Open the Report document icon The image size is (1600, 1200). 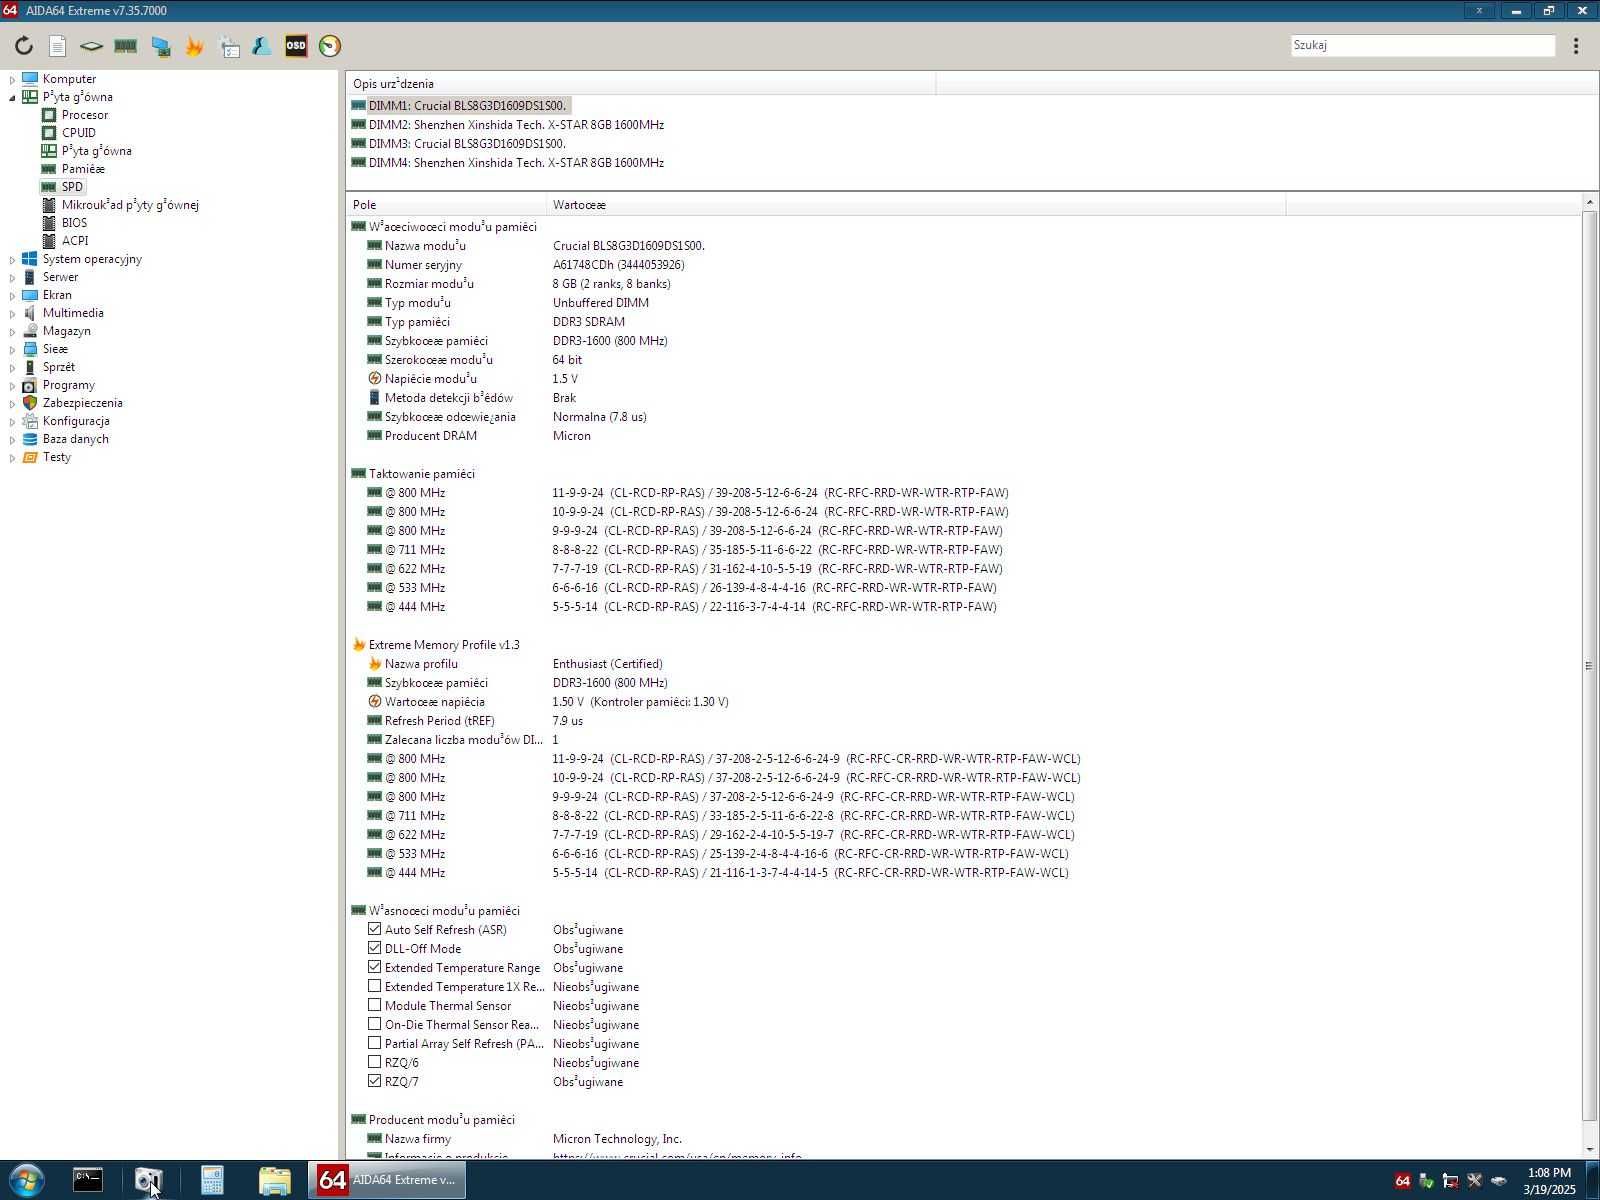tap(57, 46)
